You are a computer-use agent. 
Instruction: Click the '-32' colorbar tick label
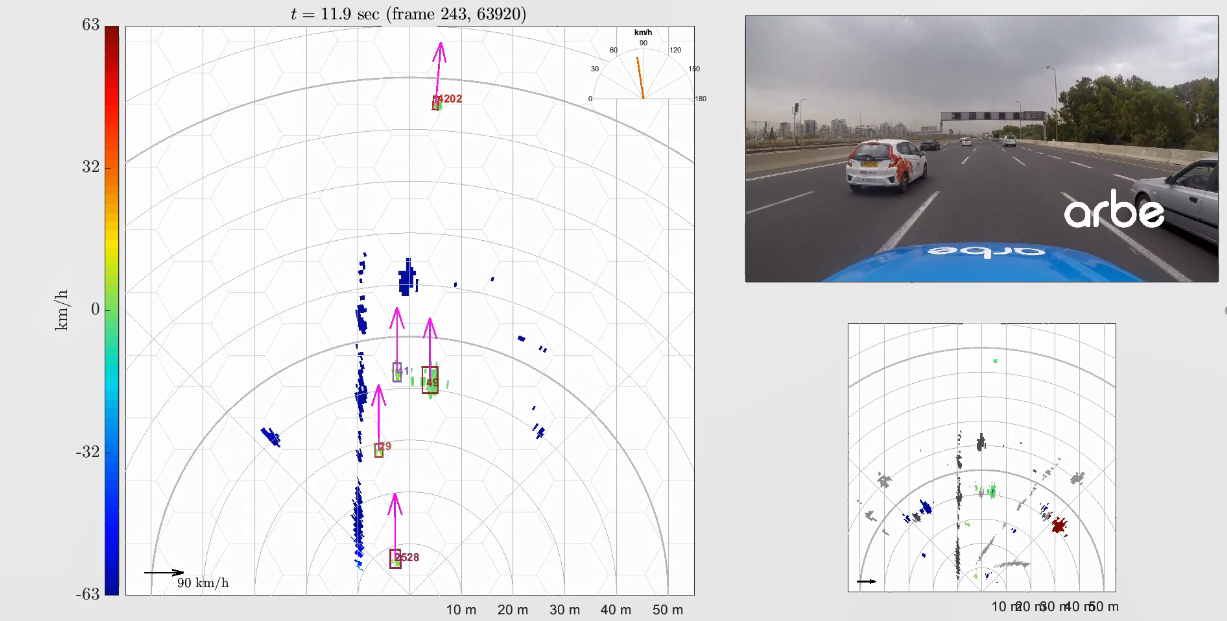(87, 451)
